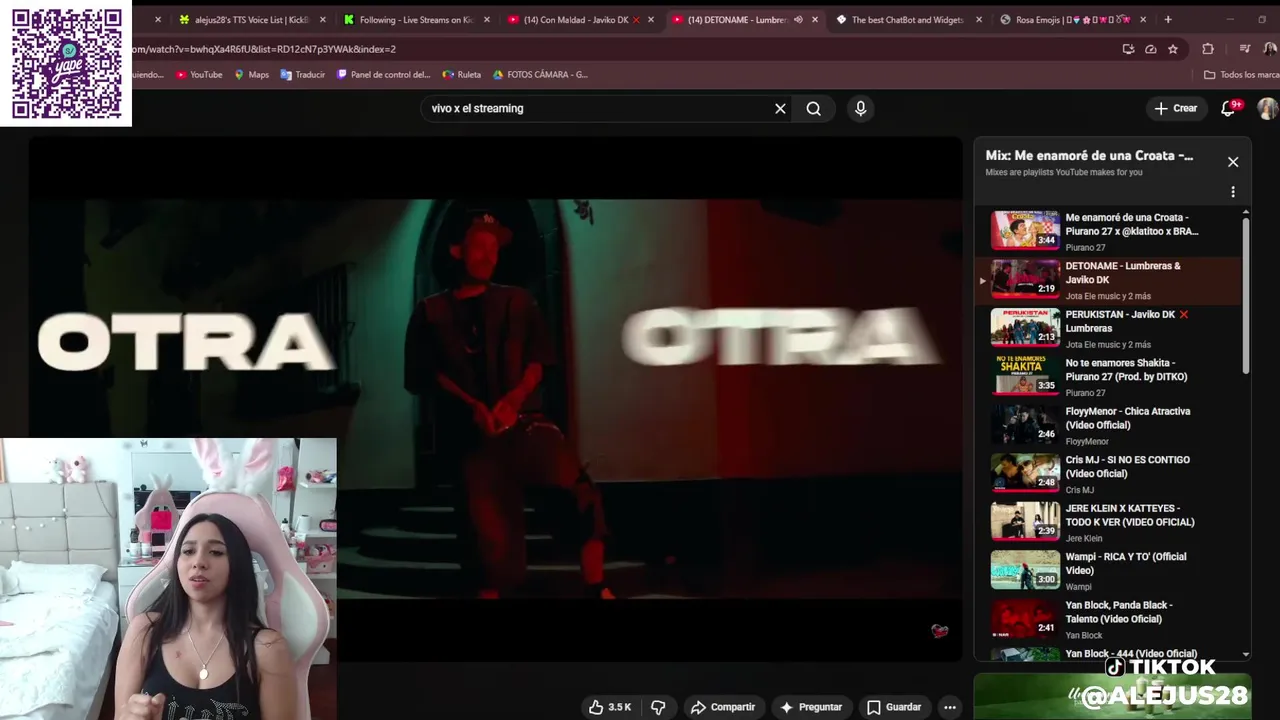Clear the YouTube search box text
This screenshot has height=720, width=1280.
780,108
